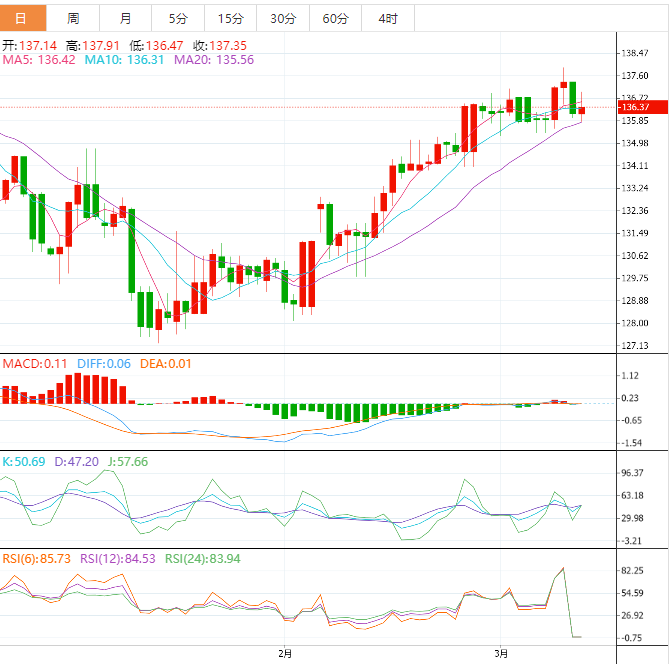The height and width of the screenshot is (664, 670).
Task: Click the last red candlestick on the chart
Action: click(582, 111)
